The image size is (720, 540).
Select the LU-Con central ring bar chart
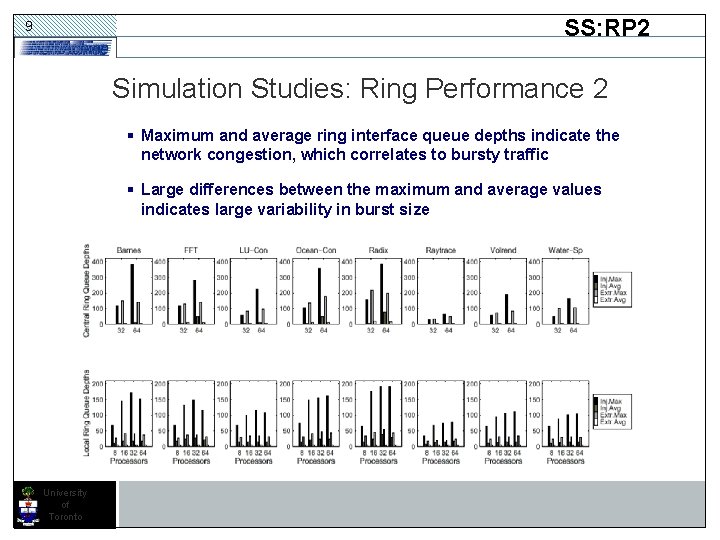point(253,291)
